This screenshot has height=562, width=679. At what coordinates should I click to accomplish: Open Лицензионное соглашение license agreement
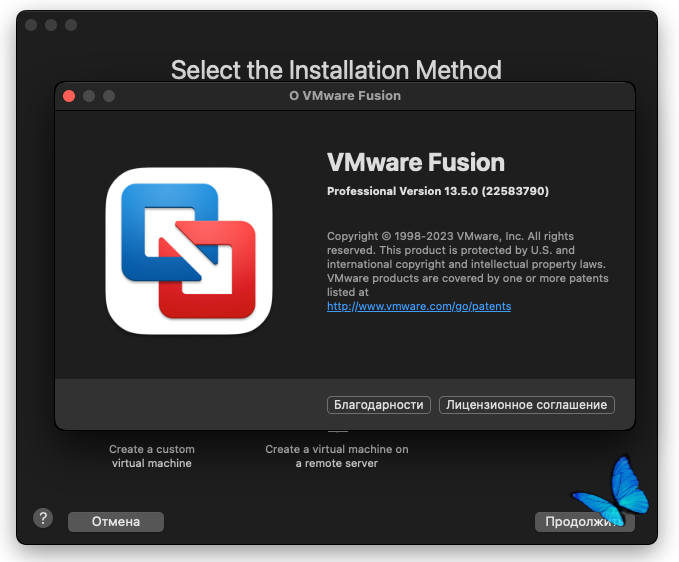(527, 405)
